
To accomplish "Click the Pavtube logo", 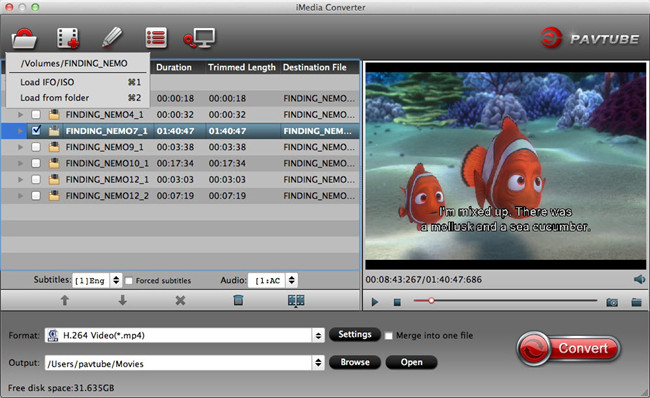I will click(590, 38).
